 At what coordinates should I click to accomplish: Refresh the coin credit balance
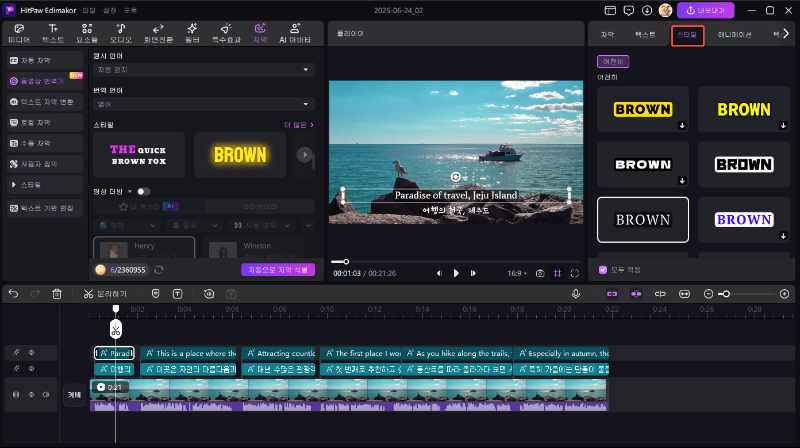[159, 270]
